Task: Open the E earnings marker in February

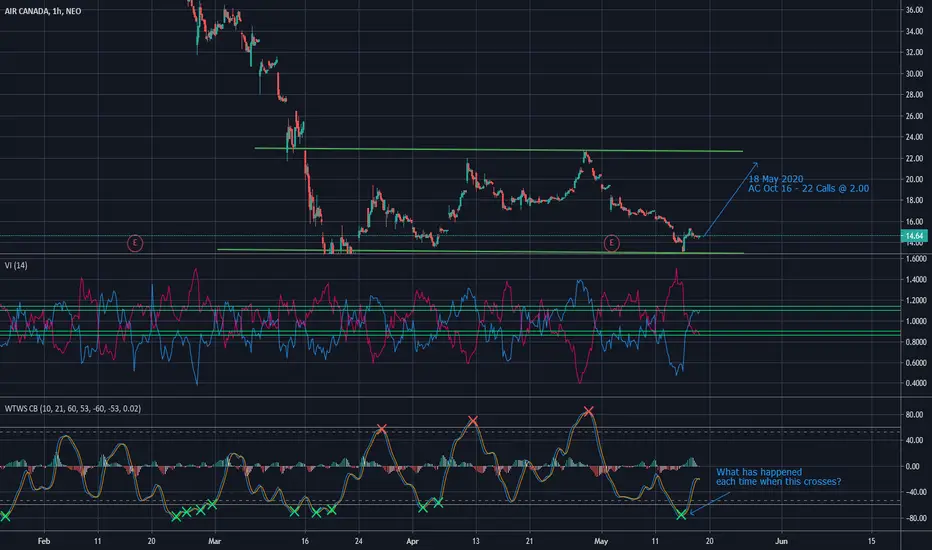Action: point(135,243)
